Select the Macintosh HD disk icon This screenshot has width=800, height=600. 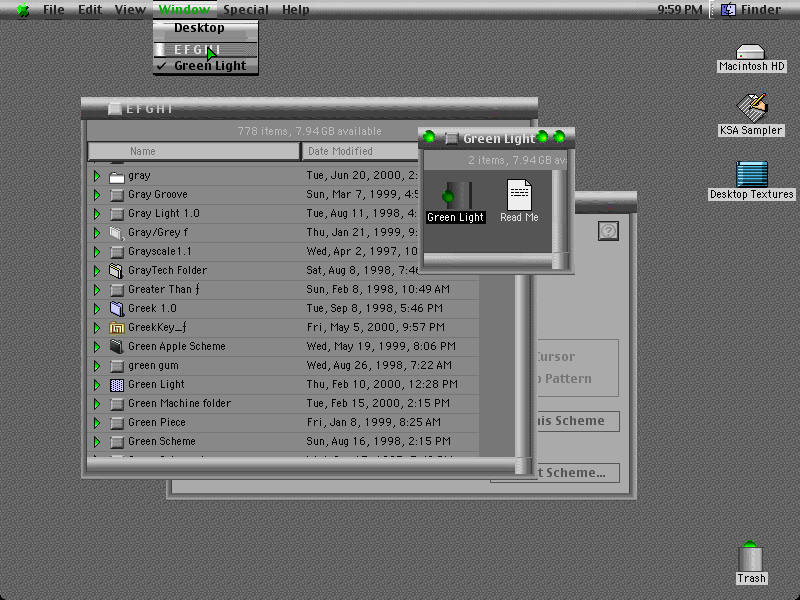point(751,52)
